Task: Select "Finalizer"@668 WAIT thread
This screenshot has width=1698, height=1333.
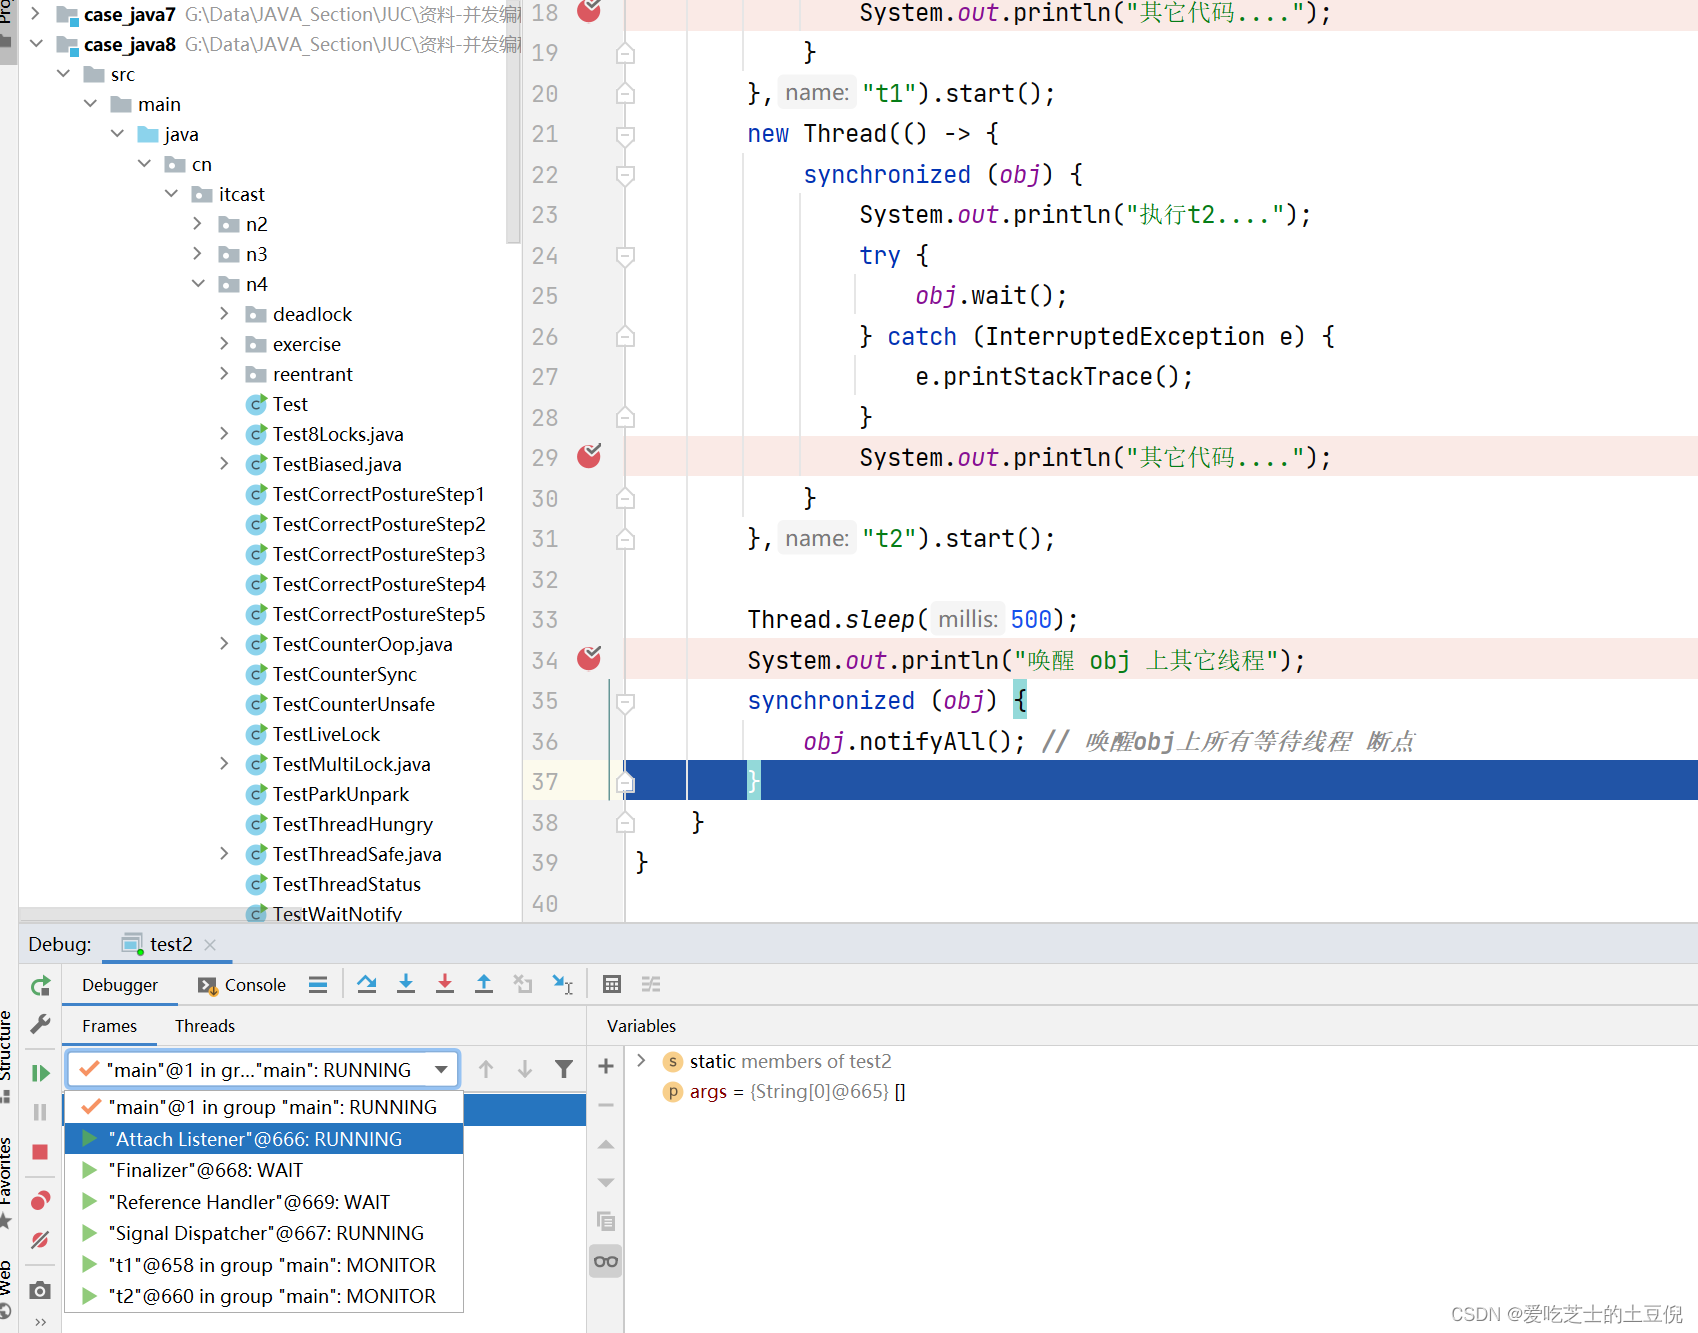Action: (264, 1170)
